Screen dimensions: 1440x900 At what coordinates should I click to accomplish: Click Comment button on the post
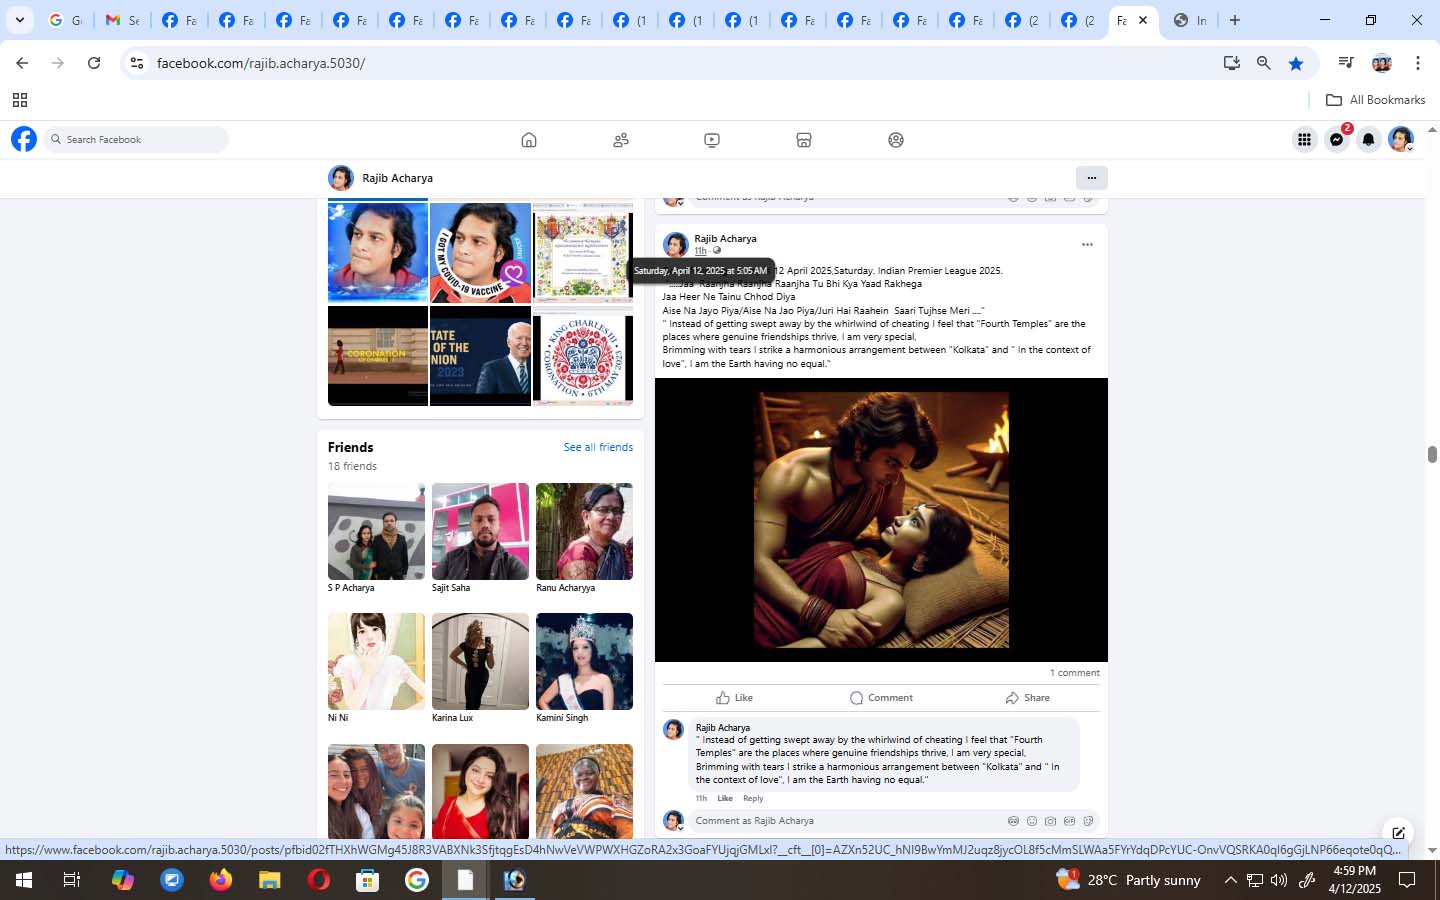click(881, 698)
